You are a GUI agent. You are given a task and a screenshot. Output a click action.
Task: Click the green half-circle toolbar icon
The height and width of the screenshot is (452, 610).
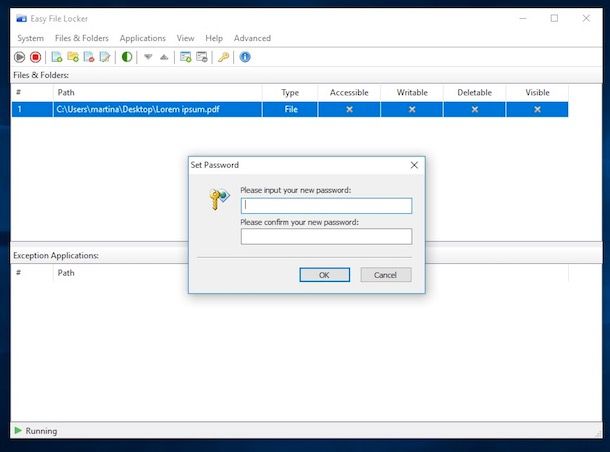click(x=126, y=57)
